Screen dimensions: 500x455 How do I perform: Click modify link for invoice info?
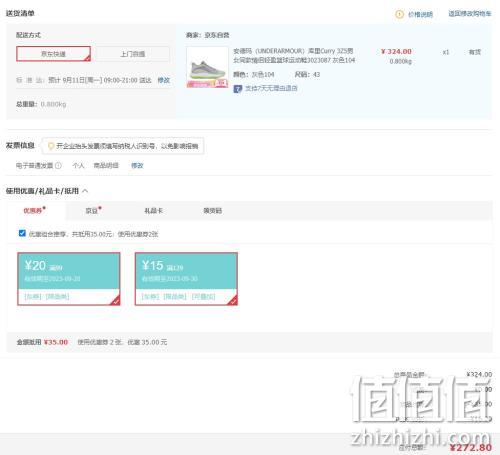tap(137, 166)
